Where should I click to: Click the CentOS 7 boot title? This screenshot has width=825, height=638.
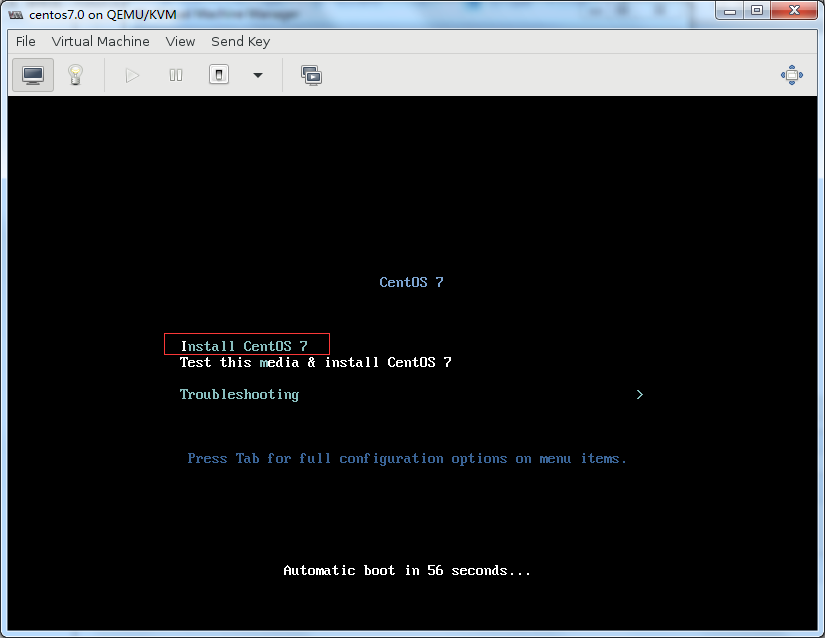pyautogui.click(x=411, y=282)
